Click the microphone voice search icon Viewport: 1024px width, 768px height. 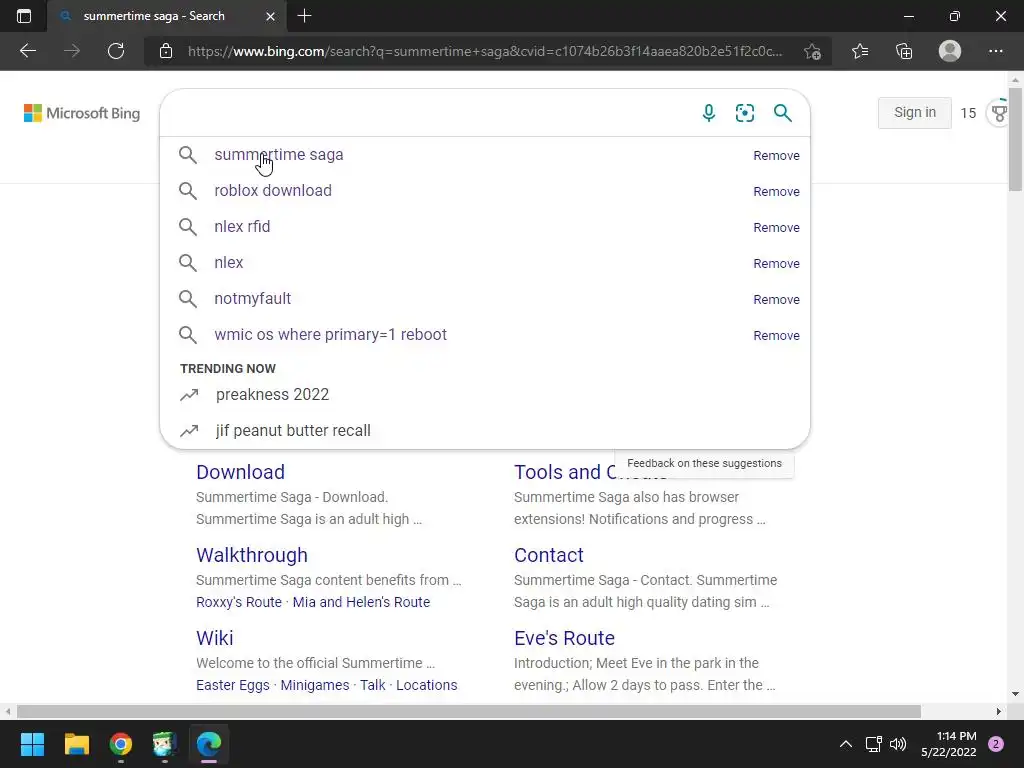point(709,113)
